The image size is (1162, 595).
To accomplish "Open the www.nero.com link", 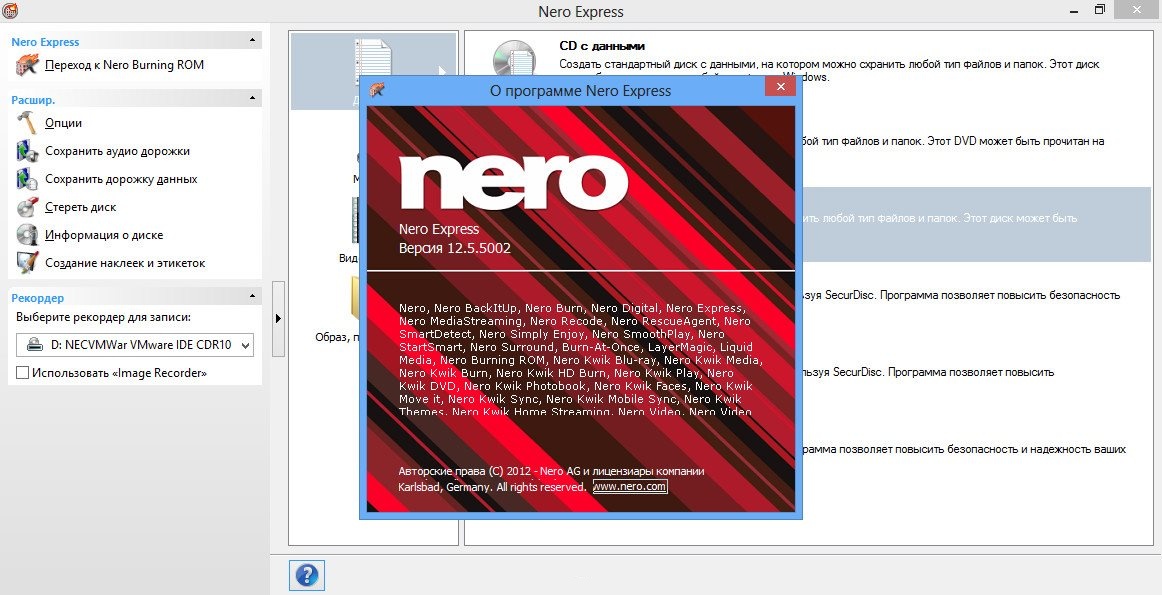I will [629, 487].
